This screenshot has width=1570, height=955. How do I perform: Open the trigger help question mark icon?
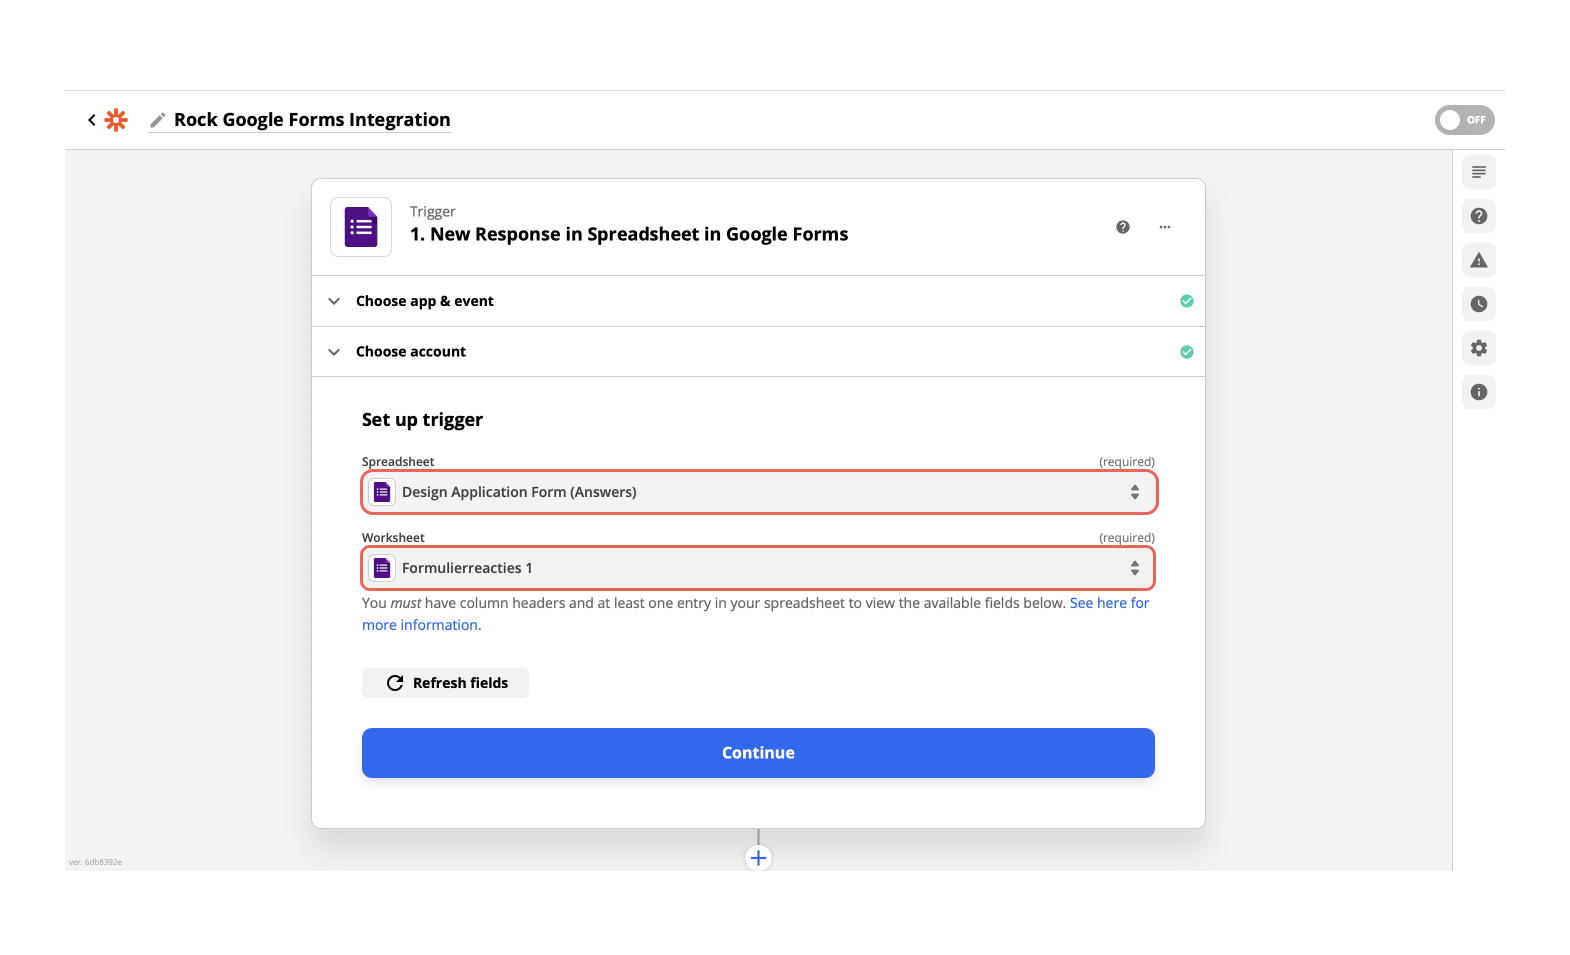pos(1123,227)
